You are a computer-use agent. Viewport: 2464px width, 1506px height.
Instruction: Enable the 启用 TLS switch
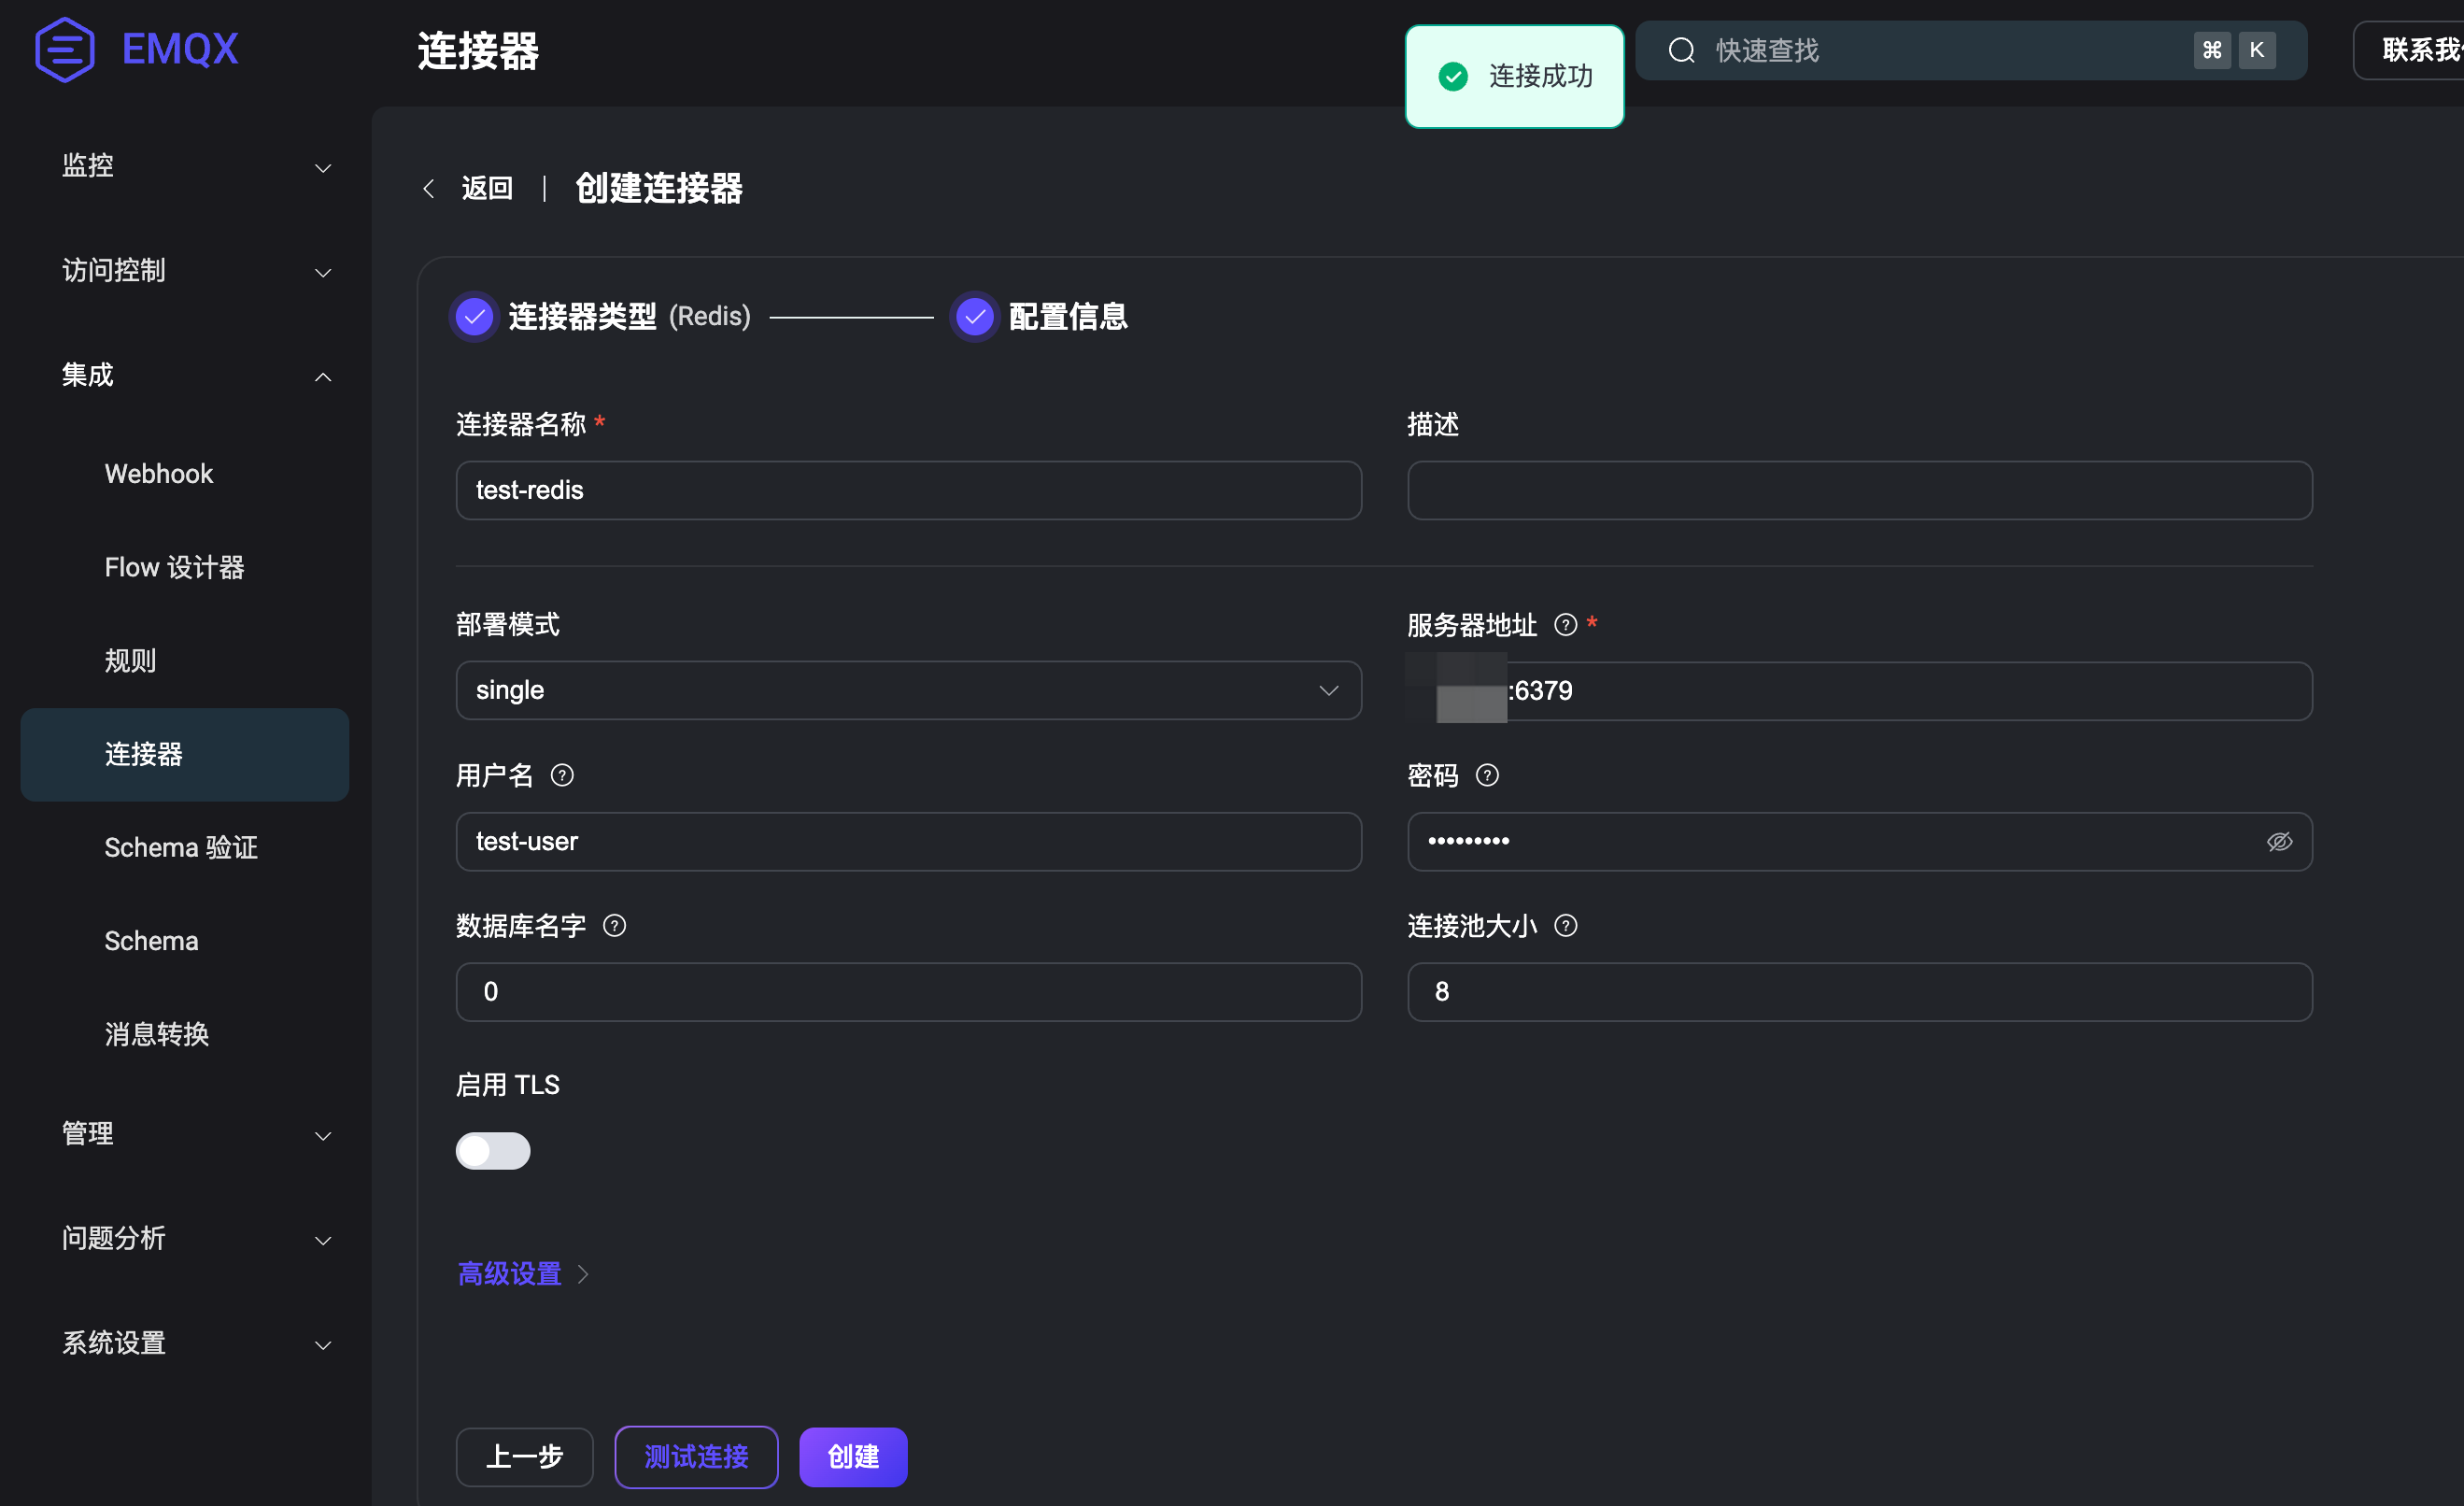(x=493, y=1151)
